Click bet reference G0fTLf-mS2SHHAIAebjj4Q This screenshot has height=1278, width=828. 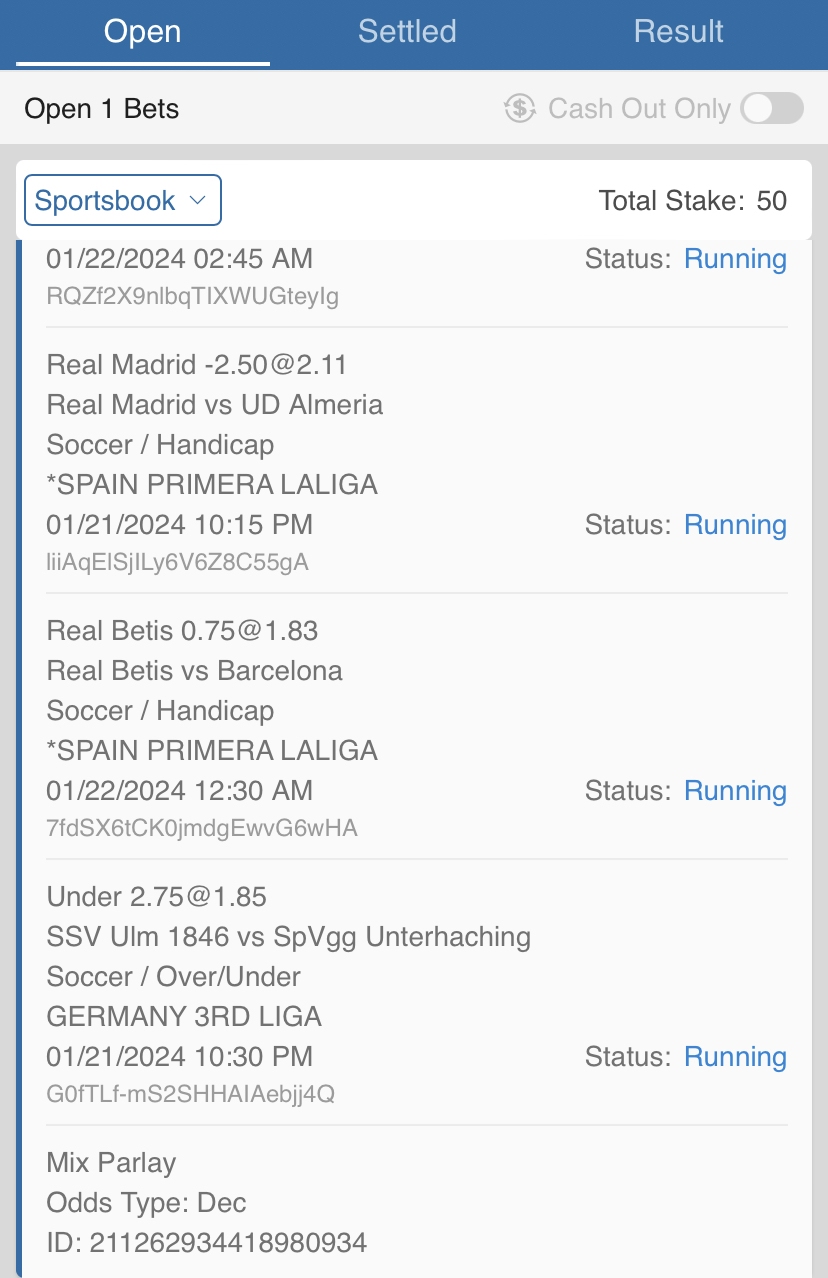[x=191, y=1095]
